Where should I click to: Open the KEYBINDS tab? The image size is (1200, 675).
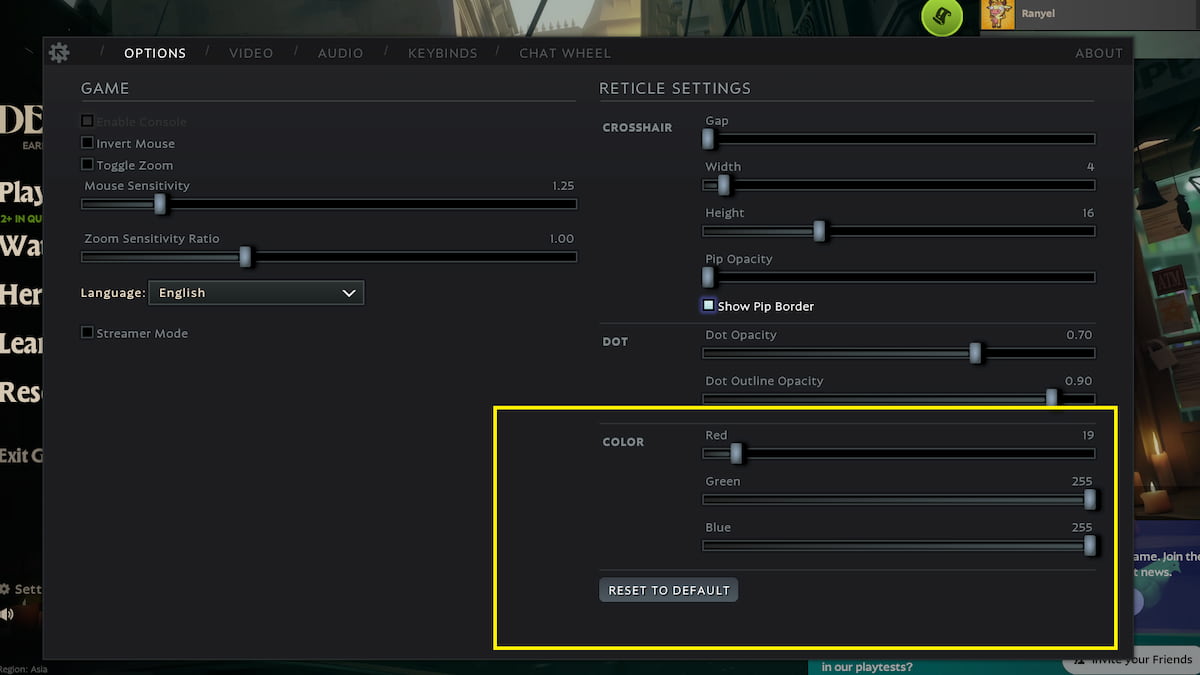click(442, 53)
